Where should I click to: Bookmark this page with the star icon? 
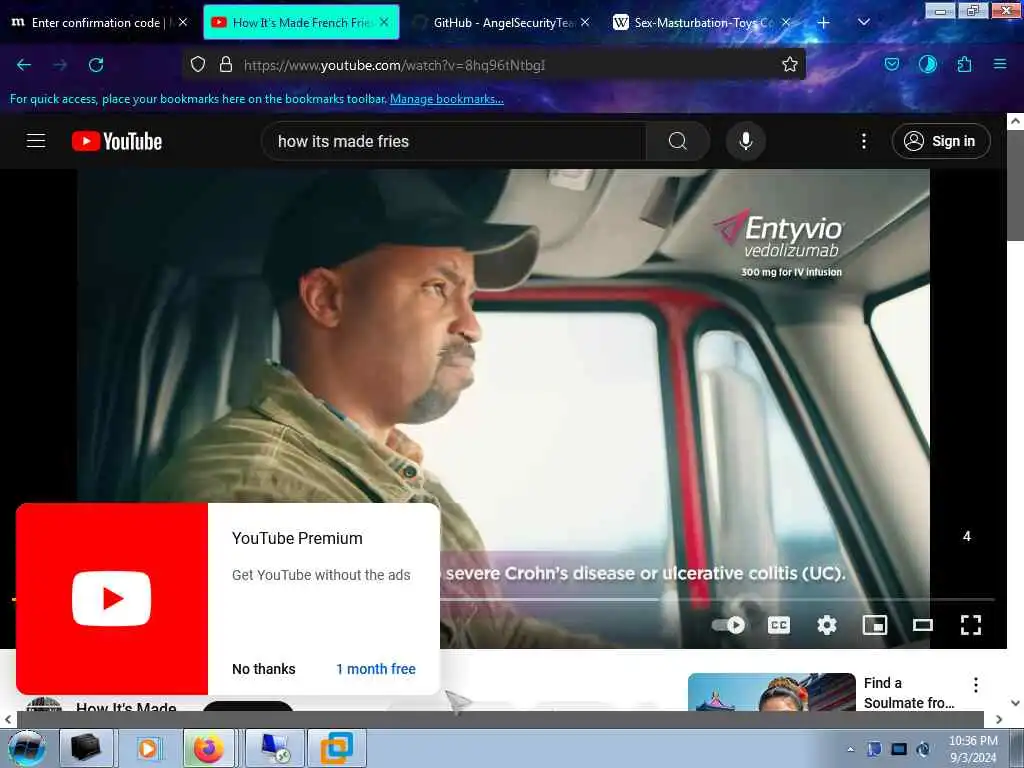point(790,64)
